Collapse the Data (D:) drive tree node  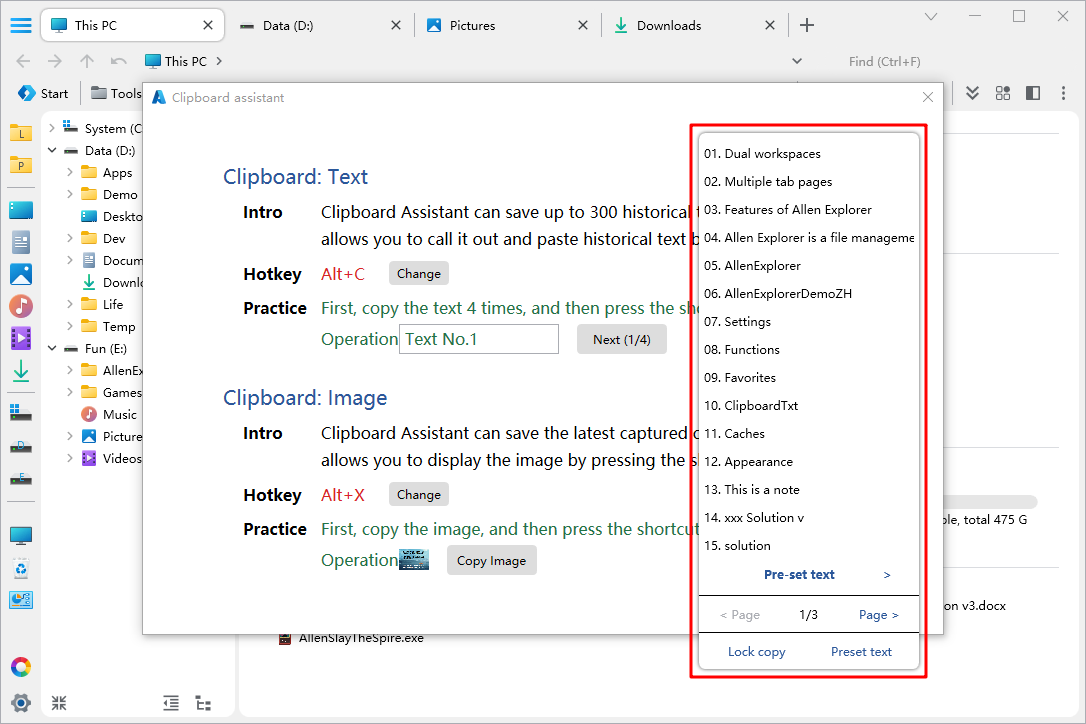(x=52, y=151)
